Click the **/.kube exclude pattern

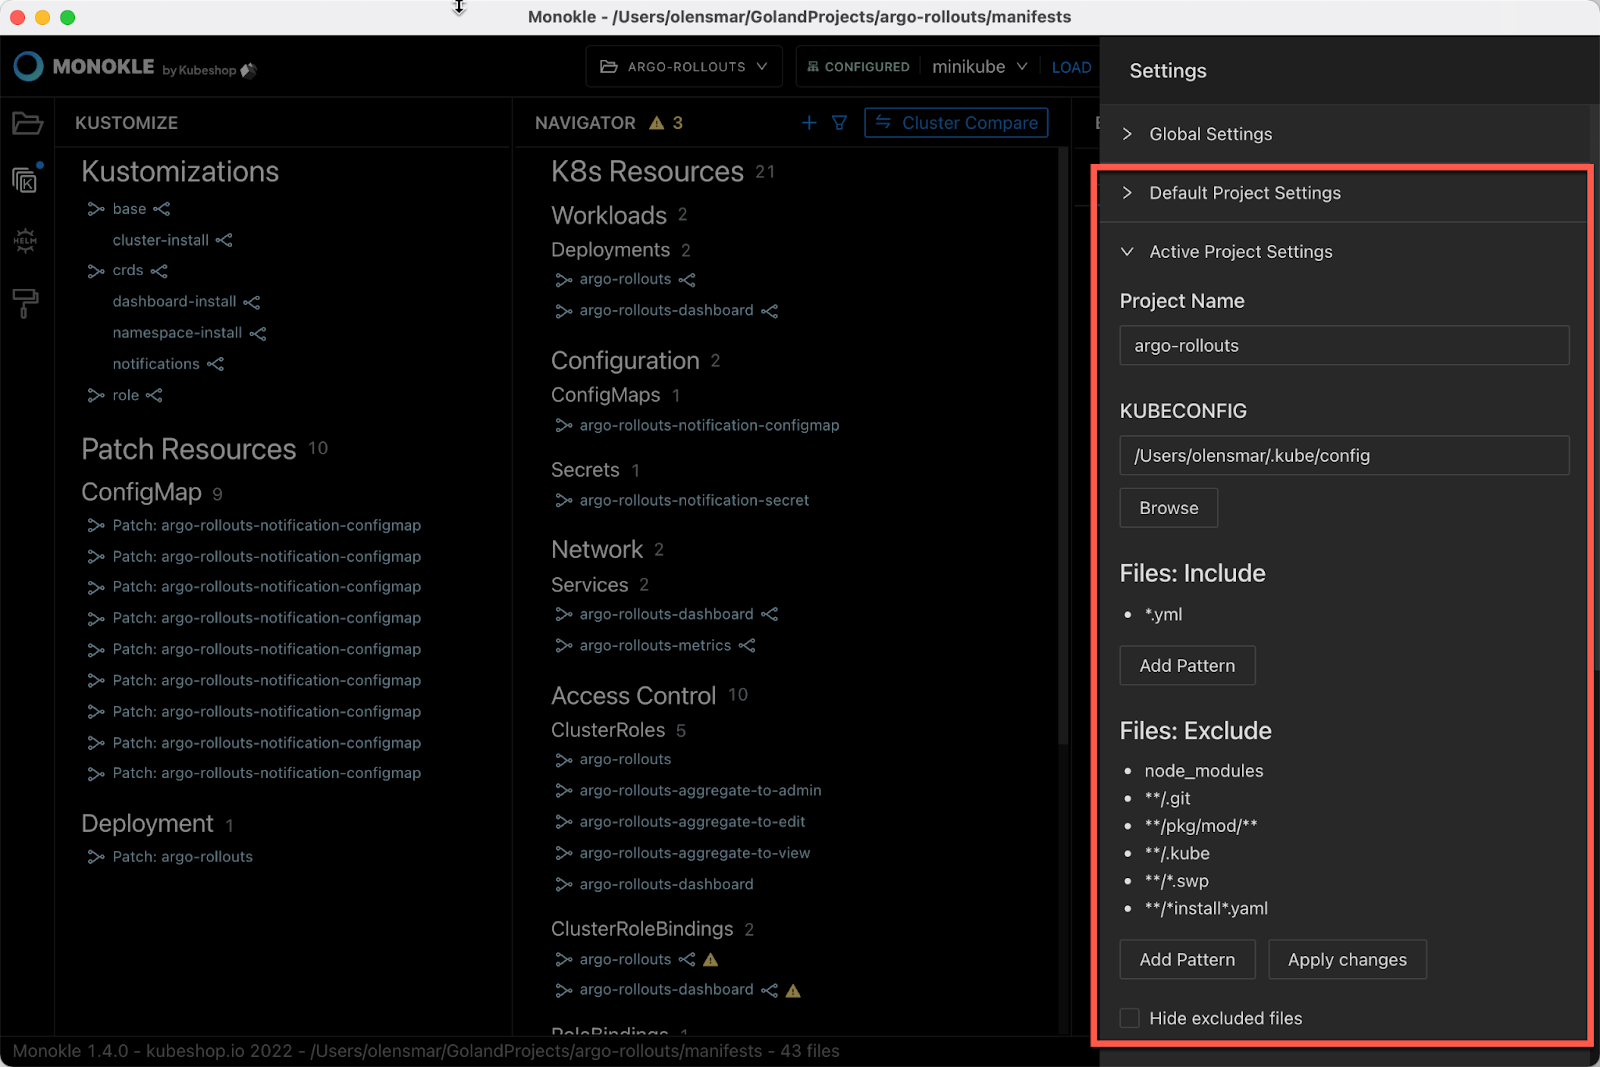click(x=1177, y=854)
